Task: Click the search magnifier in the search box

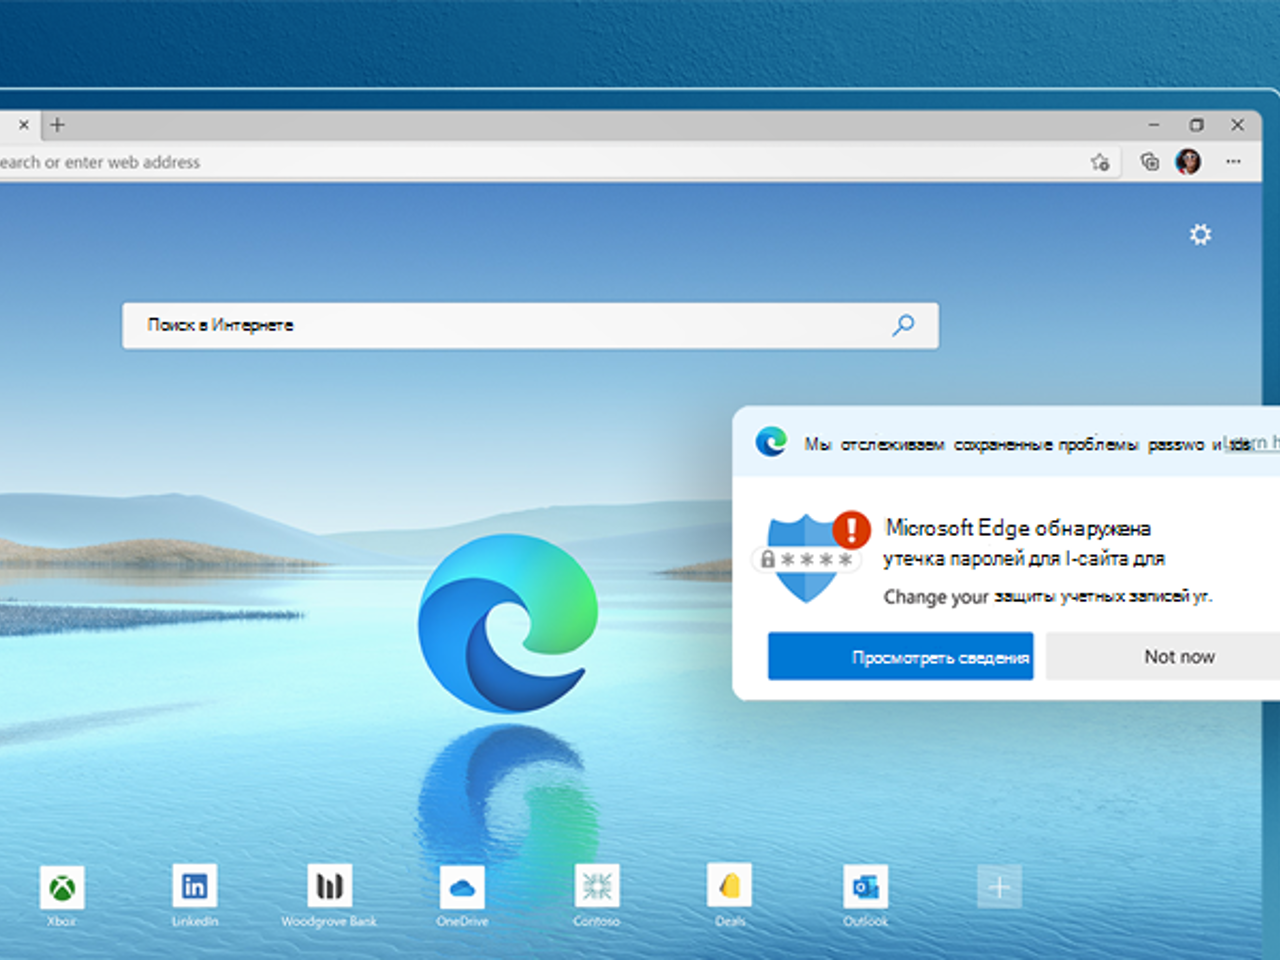Action: point(903,325)
